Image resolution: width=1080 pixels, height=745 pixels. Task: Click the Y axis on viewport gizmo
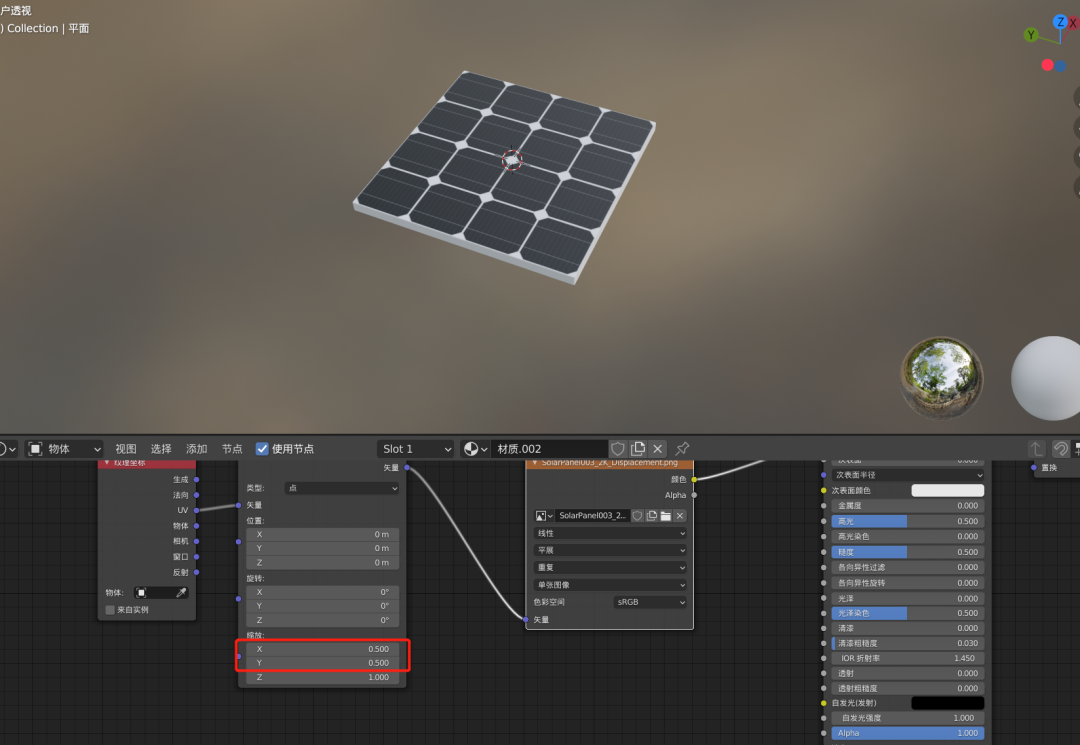tap(1031, 34)
